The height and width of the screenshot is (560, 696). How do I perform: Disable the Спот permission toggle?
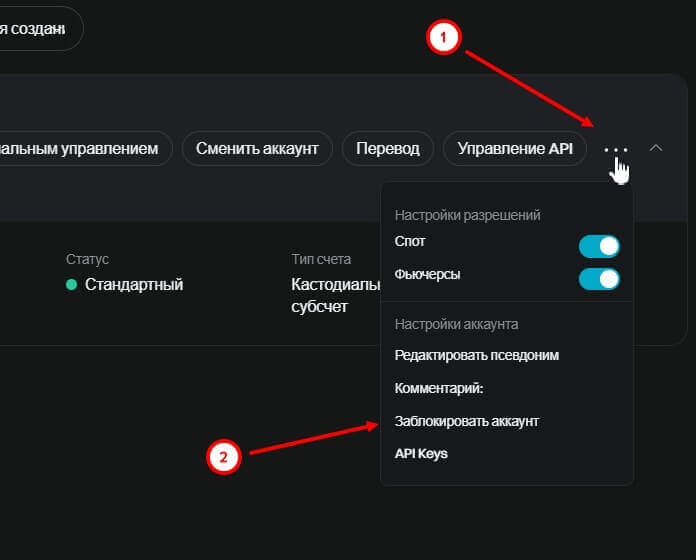(599, 246)
